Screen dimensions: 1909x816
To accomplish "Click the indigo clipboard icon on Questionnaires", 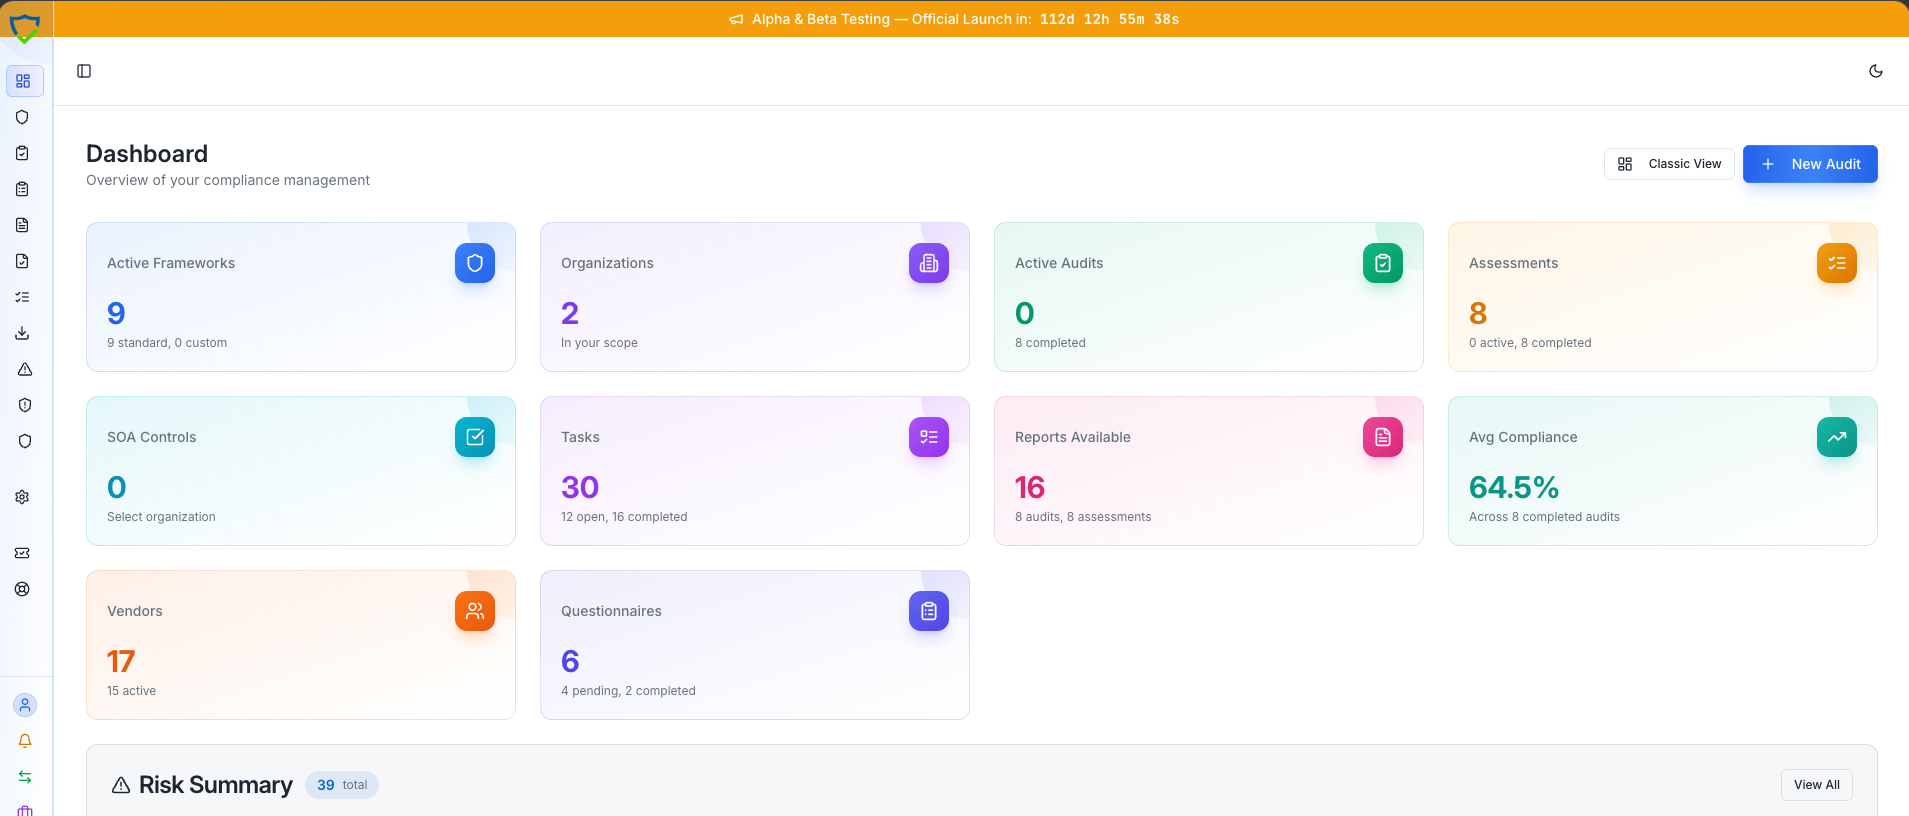I will (929, 611).
